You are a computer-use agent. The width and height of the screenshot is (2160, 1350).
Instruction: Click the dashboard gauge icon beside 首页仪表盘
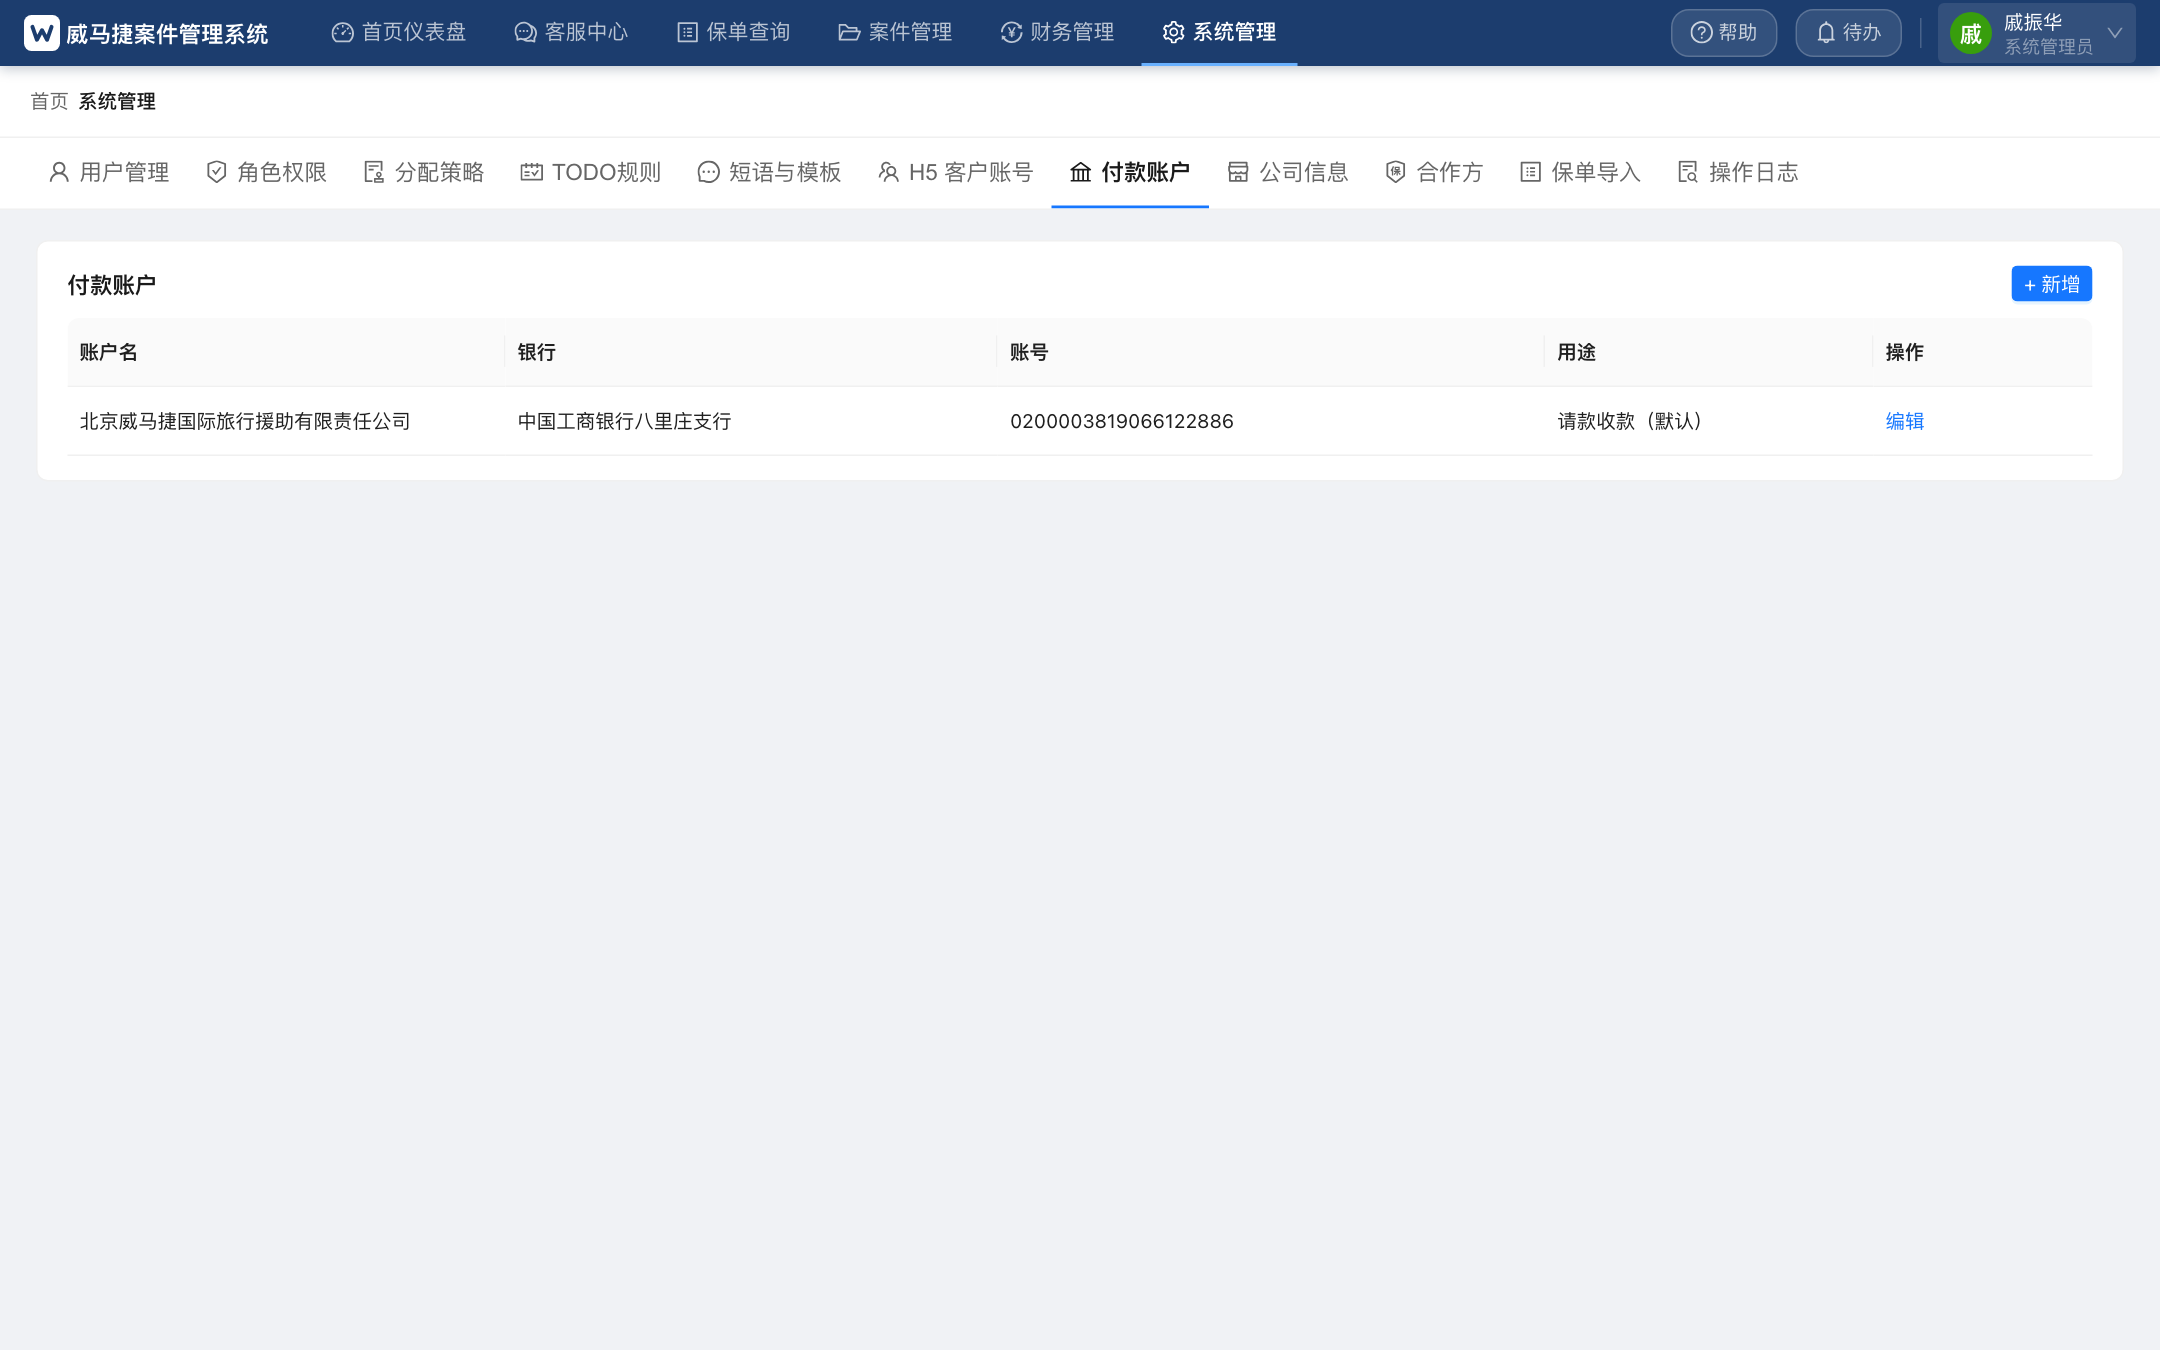[342, 33]
